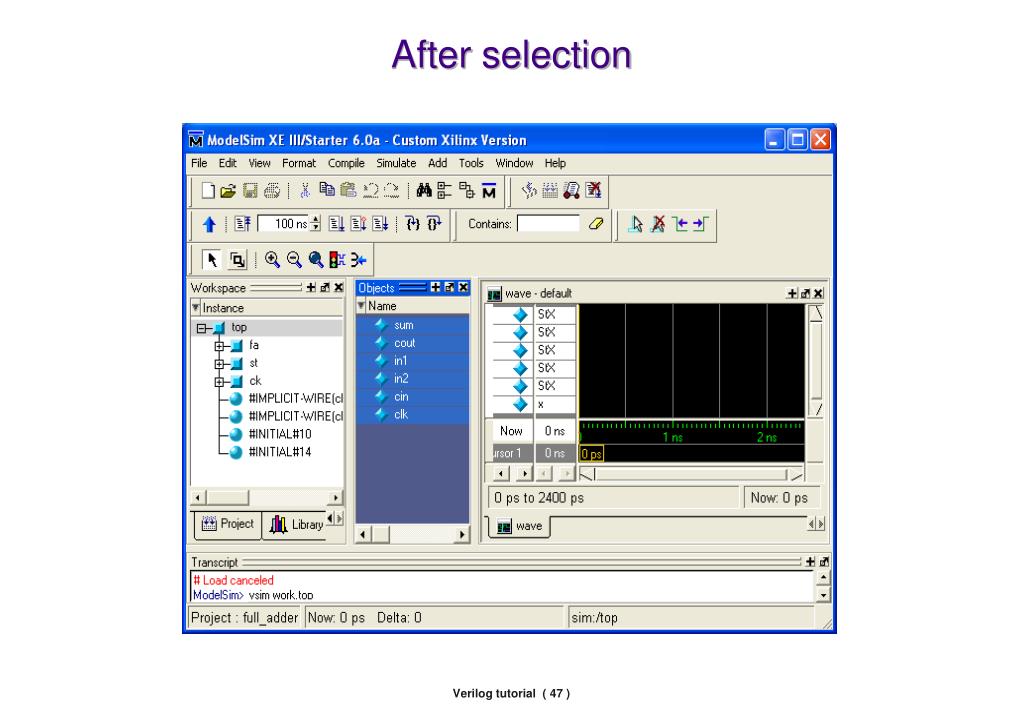
Task: Maximize the wave pane with plus button
Action: pyautogui.click(x=792, y=294)
